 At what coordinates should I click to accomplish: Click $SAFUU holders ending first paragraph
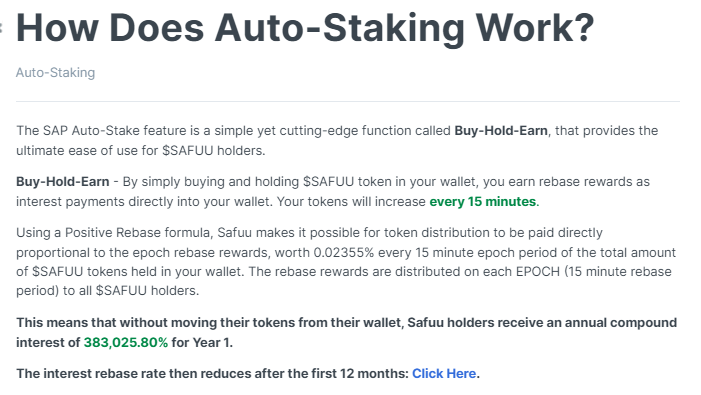pyautogui.click(x=213, y=151)
